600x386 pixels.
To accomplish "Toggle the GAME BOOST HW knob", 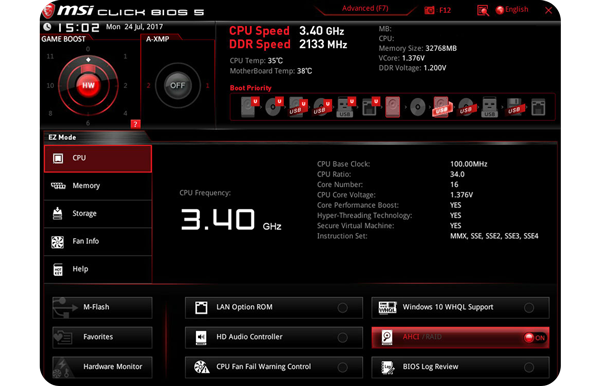I will click(x=88, y=85).
